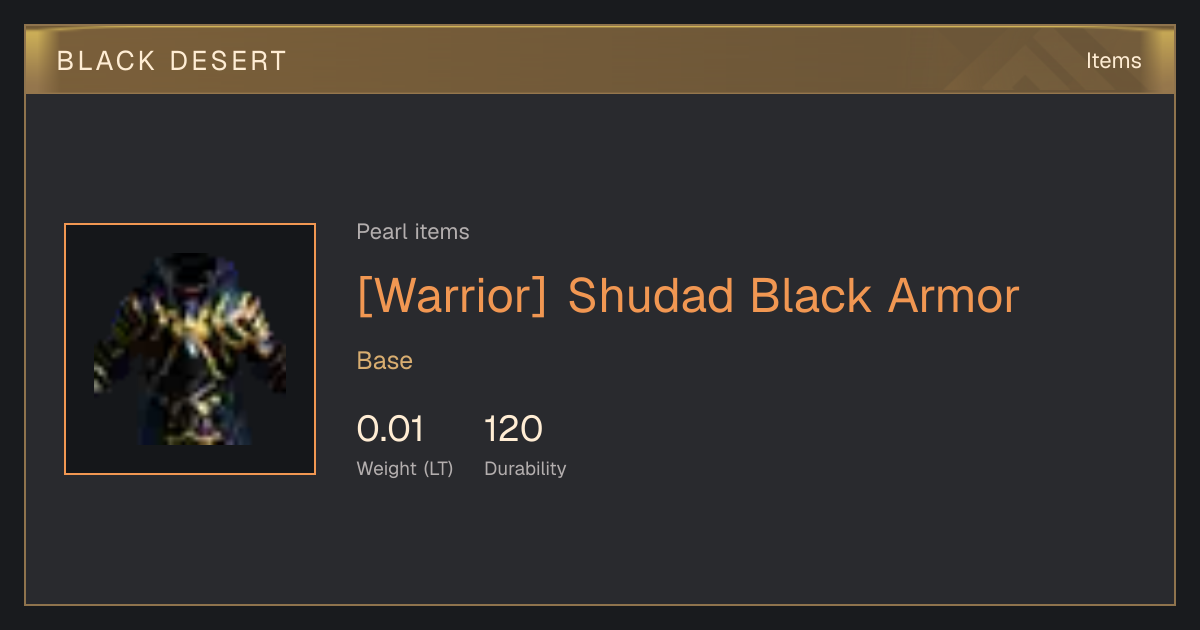Click the Weight (LT) label

pos(405,468)
